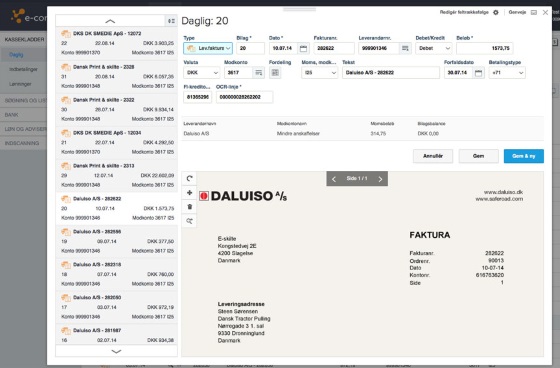Click the Genveje keyboard shortcuts icon
The image size is (560, 368).
pyautogui.click(x=534, y=13)
